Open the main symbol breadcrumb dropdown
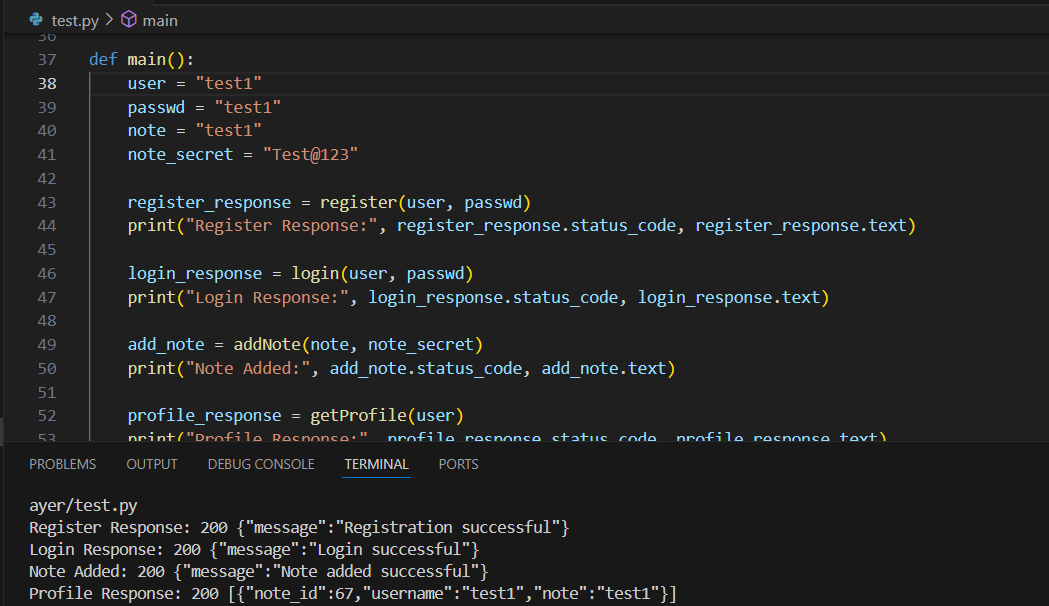The height and width of the screenshot is (606, 1049). click(158, 20)
